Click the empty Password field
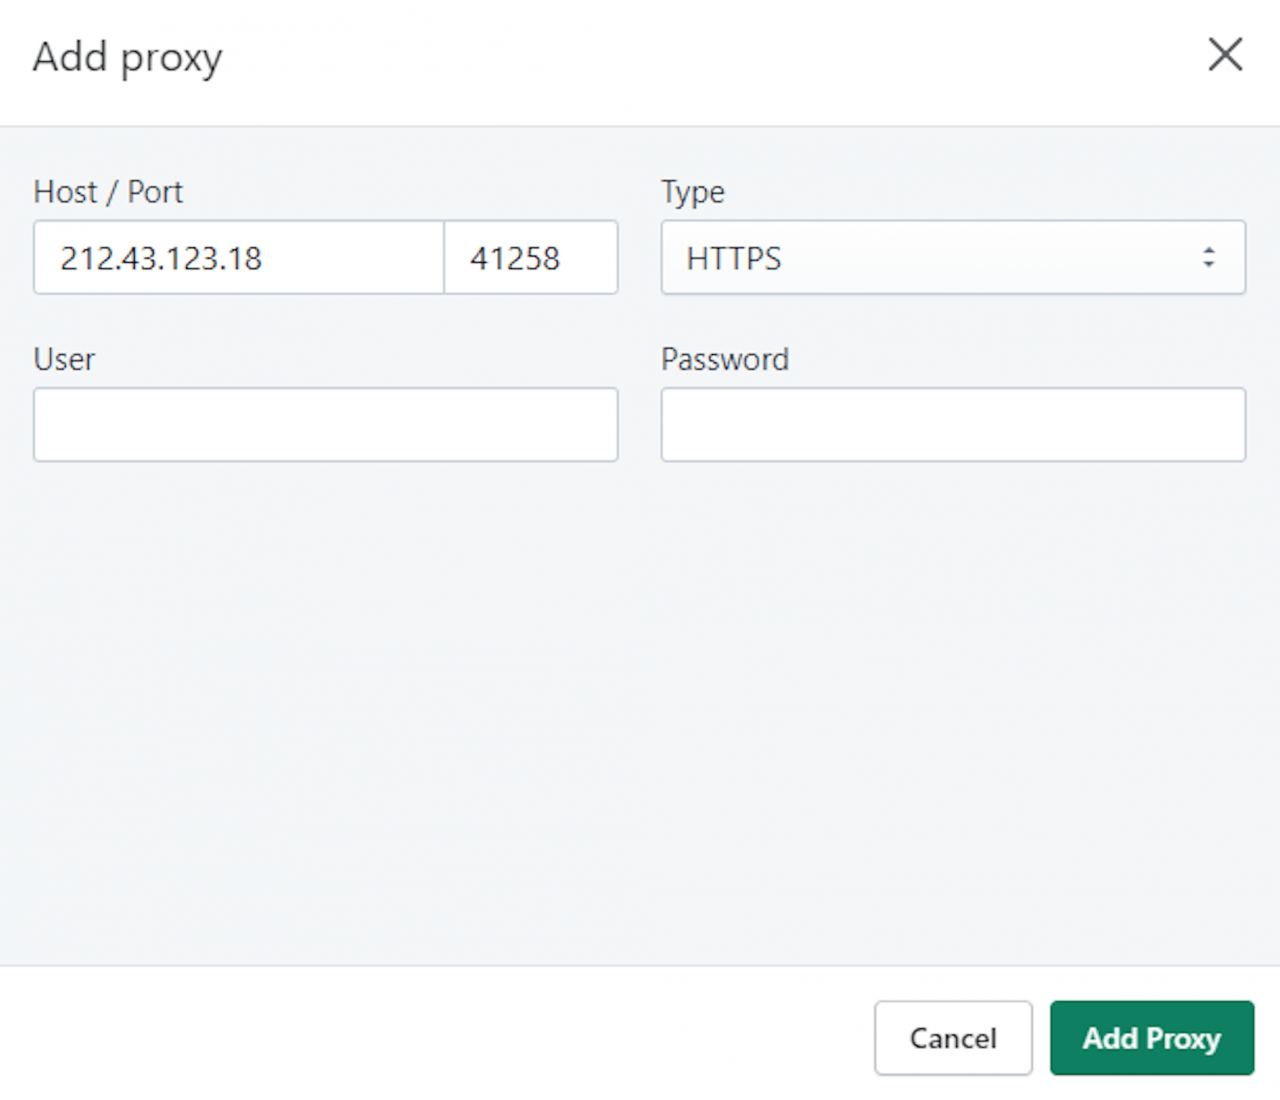Image resolution: width=1280 pixels, height=1100 pixels. pos(953,424)
